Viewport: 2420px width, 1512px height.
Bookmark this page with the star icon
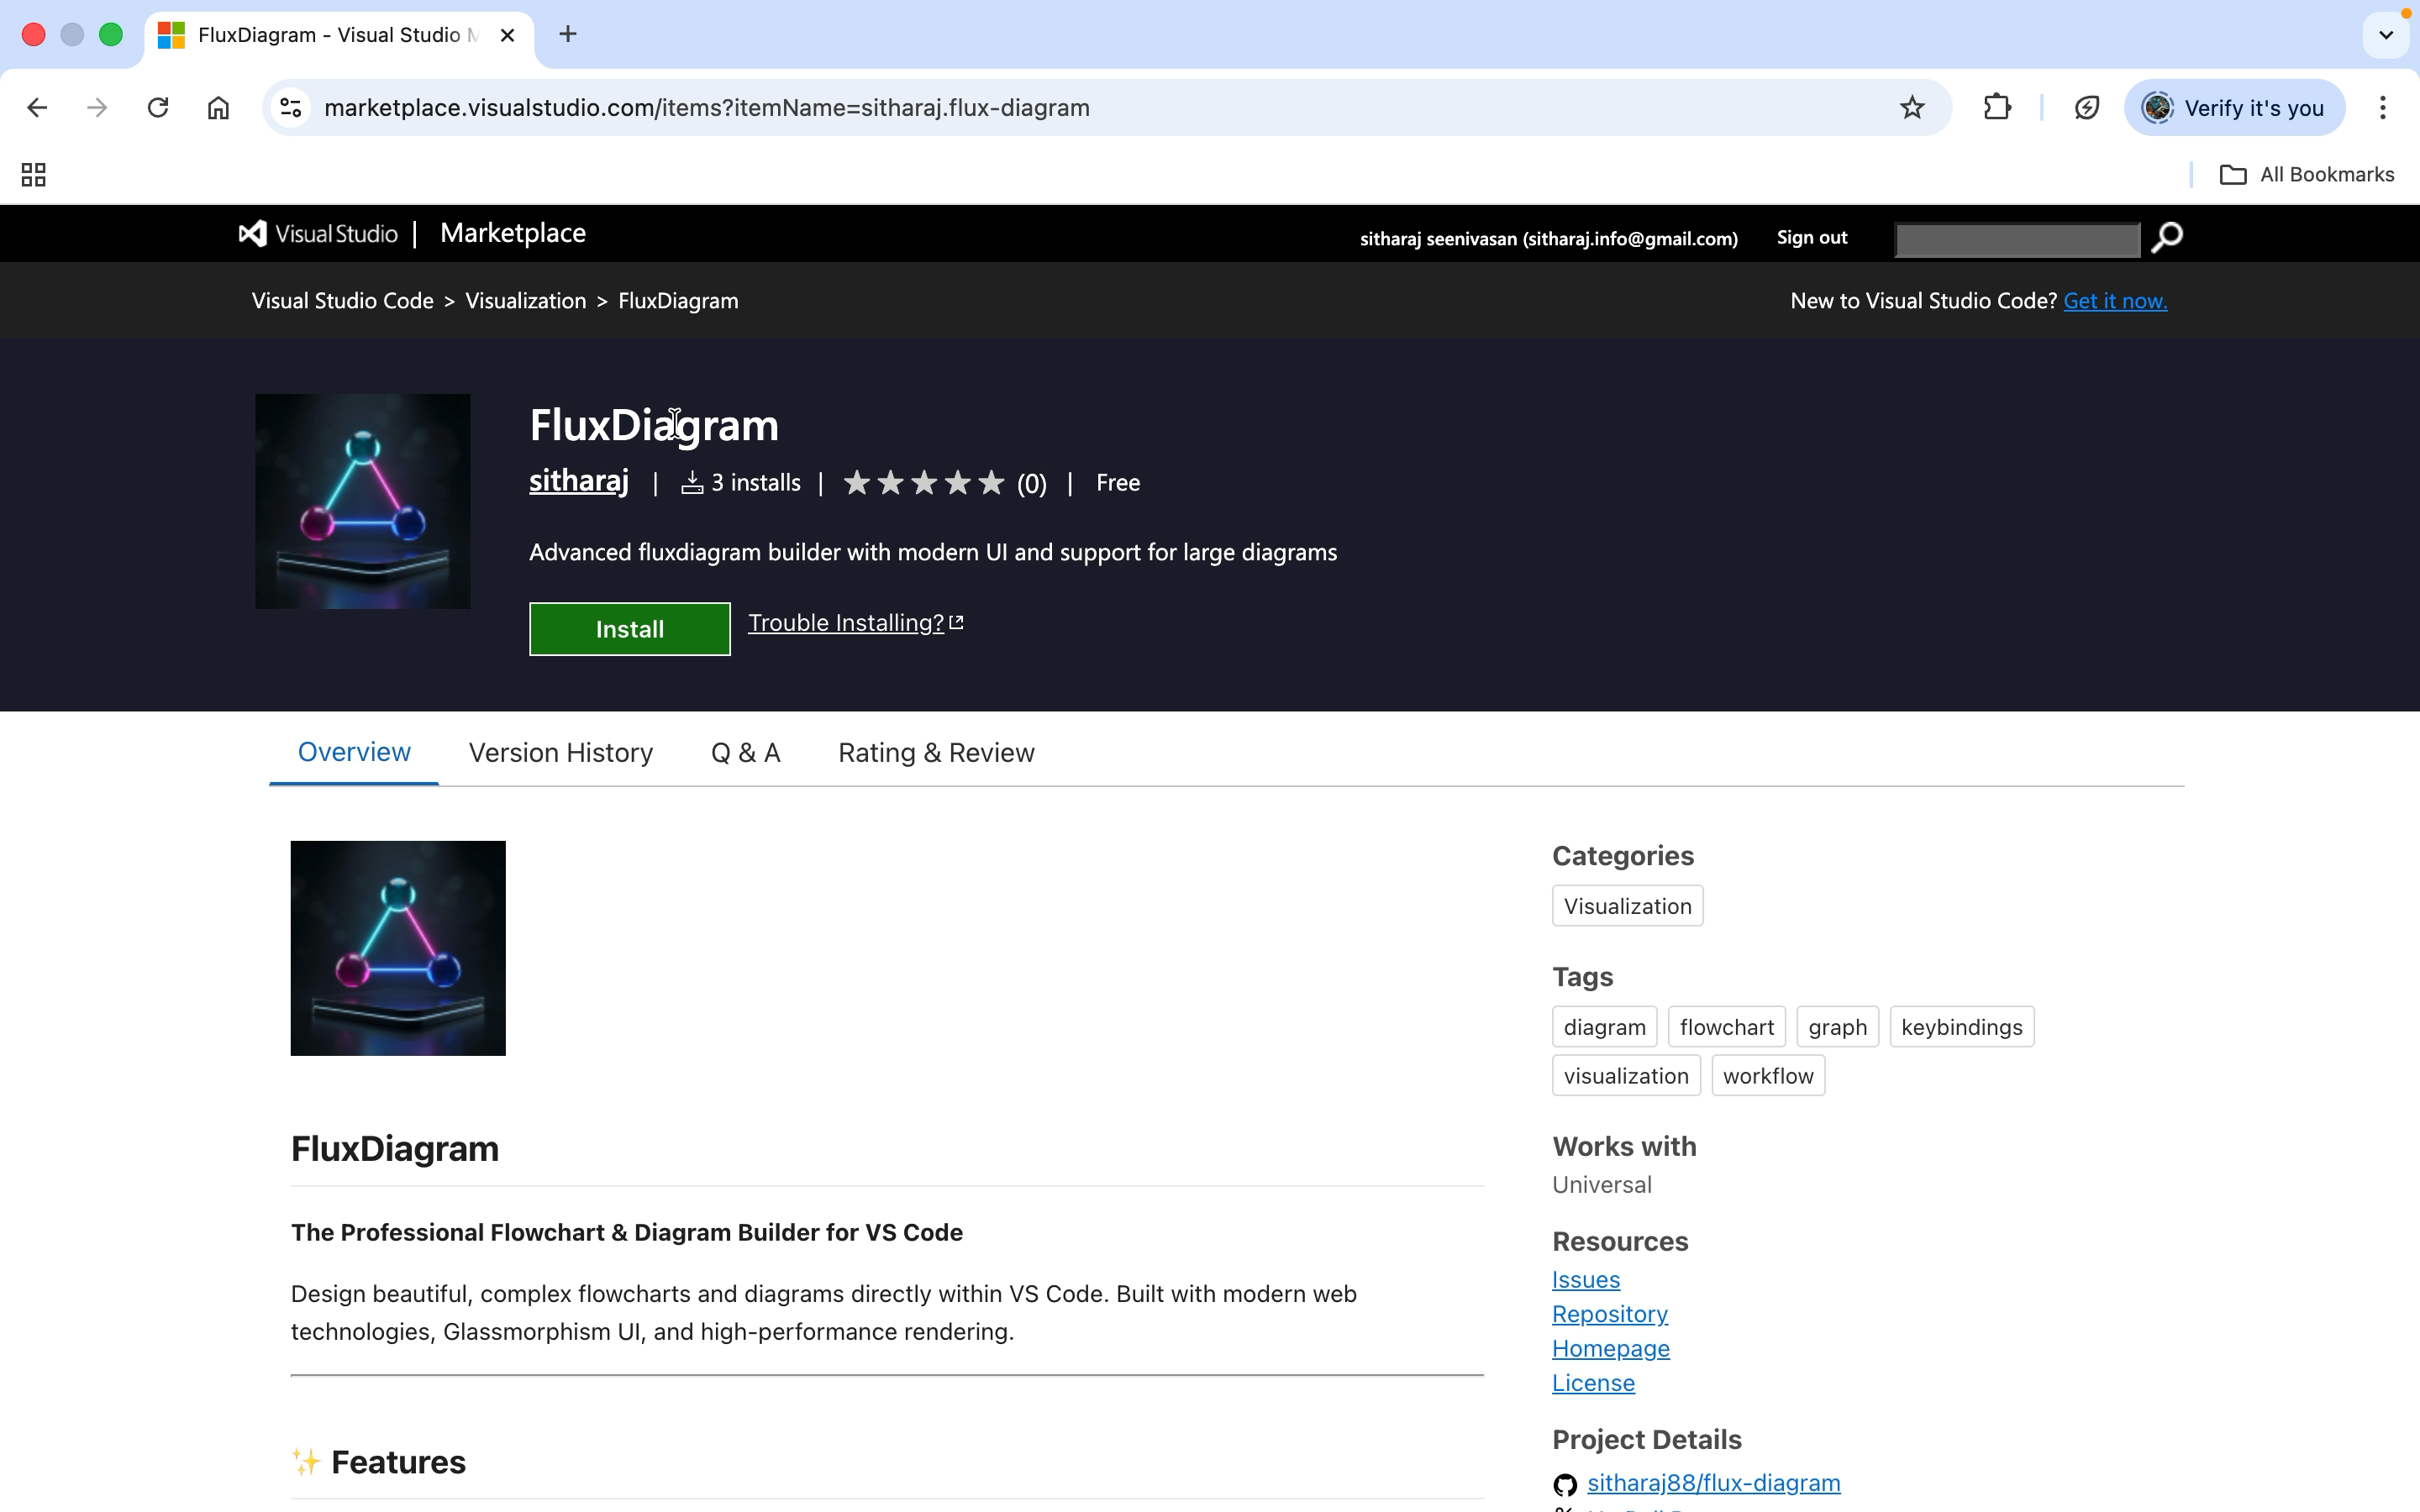tap(1911, 108)
